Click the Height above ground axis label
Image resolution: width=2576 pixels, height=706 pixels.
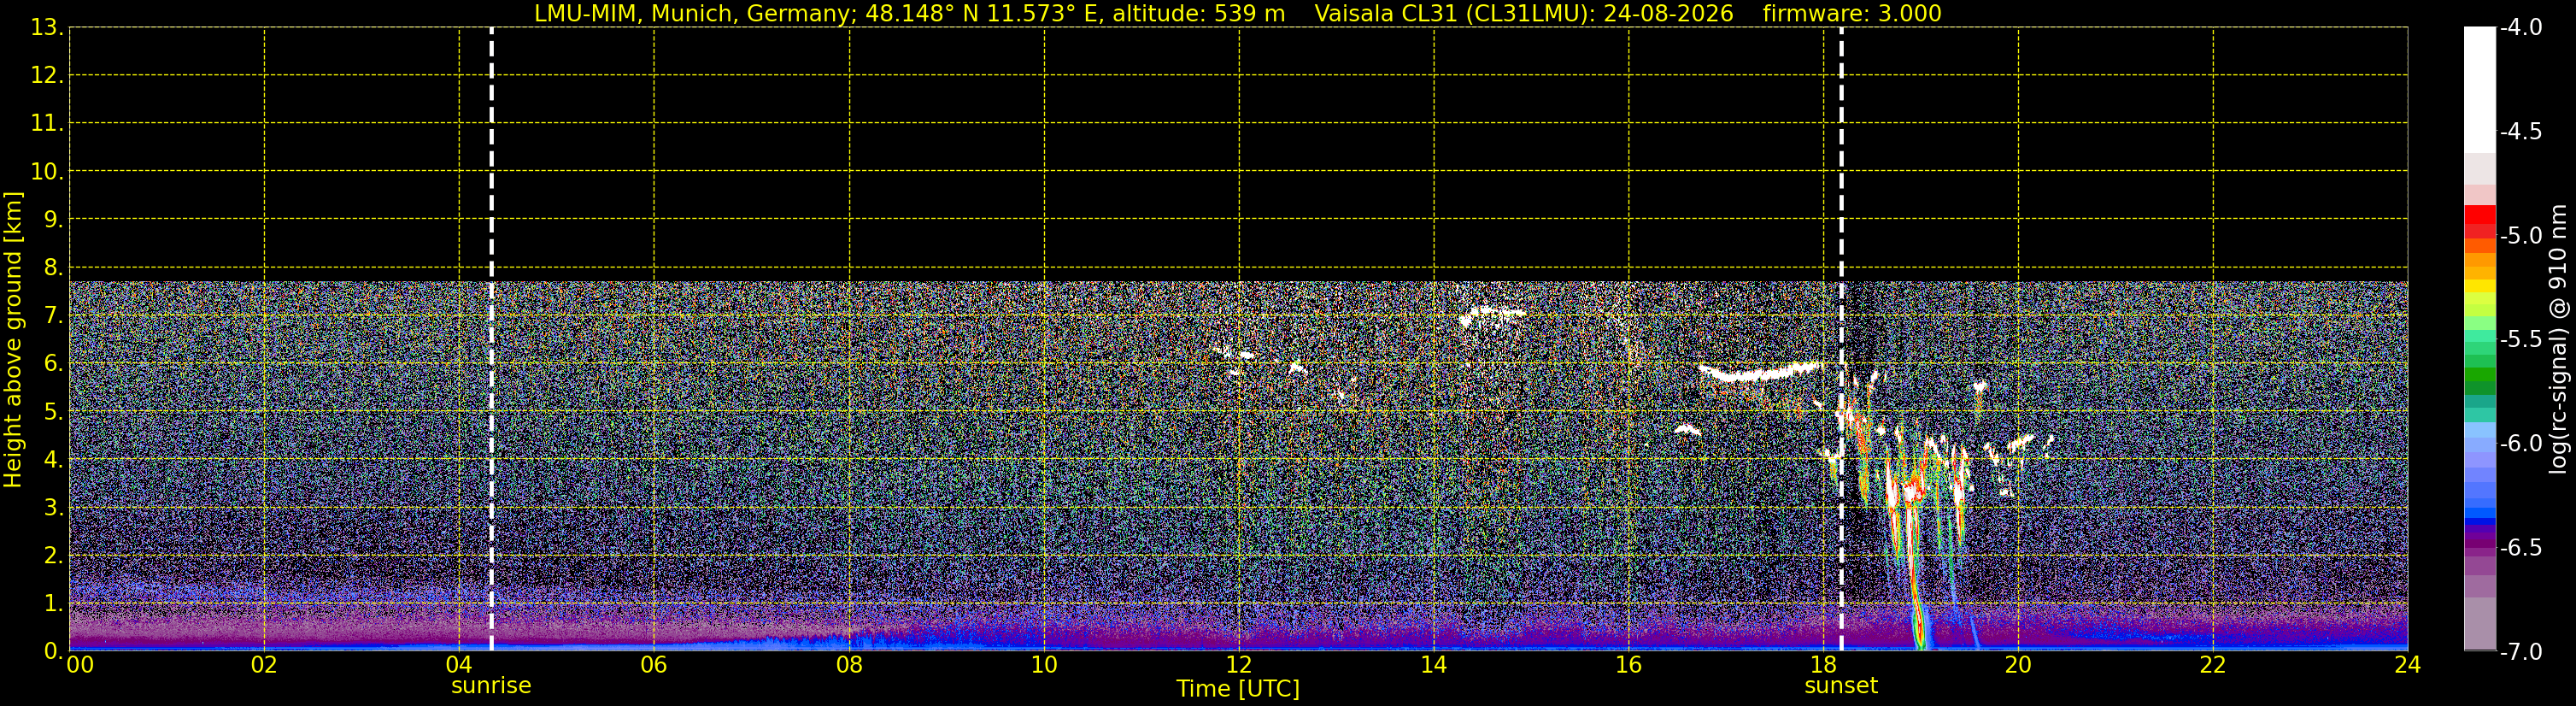coord(13,340)
